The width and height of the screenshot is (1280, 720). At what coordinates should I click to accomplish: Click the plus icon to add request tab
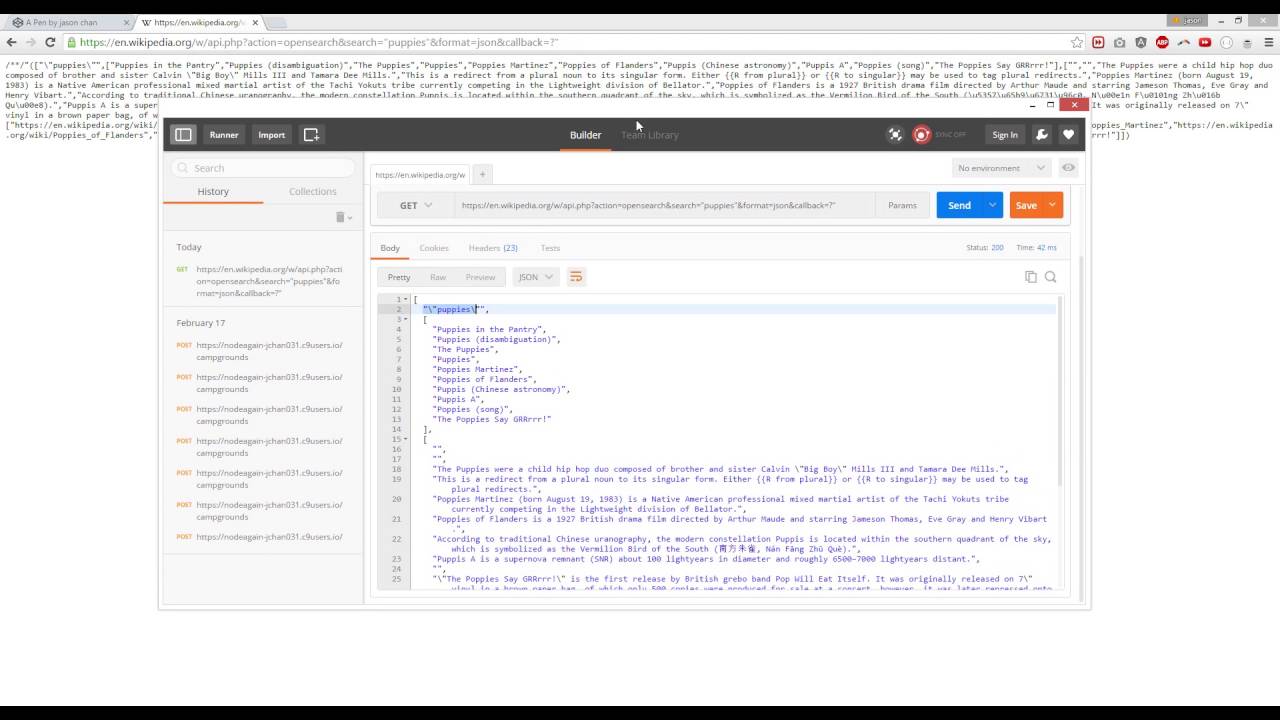(x=482, y=174)
